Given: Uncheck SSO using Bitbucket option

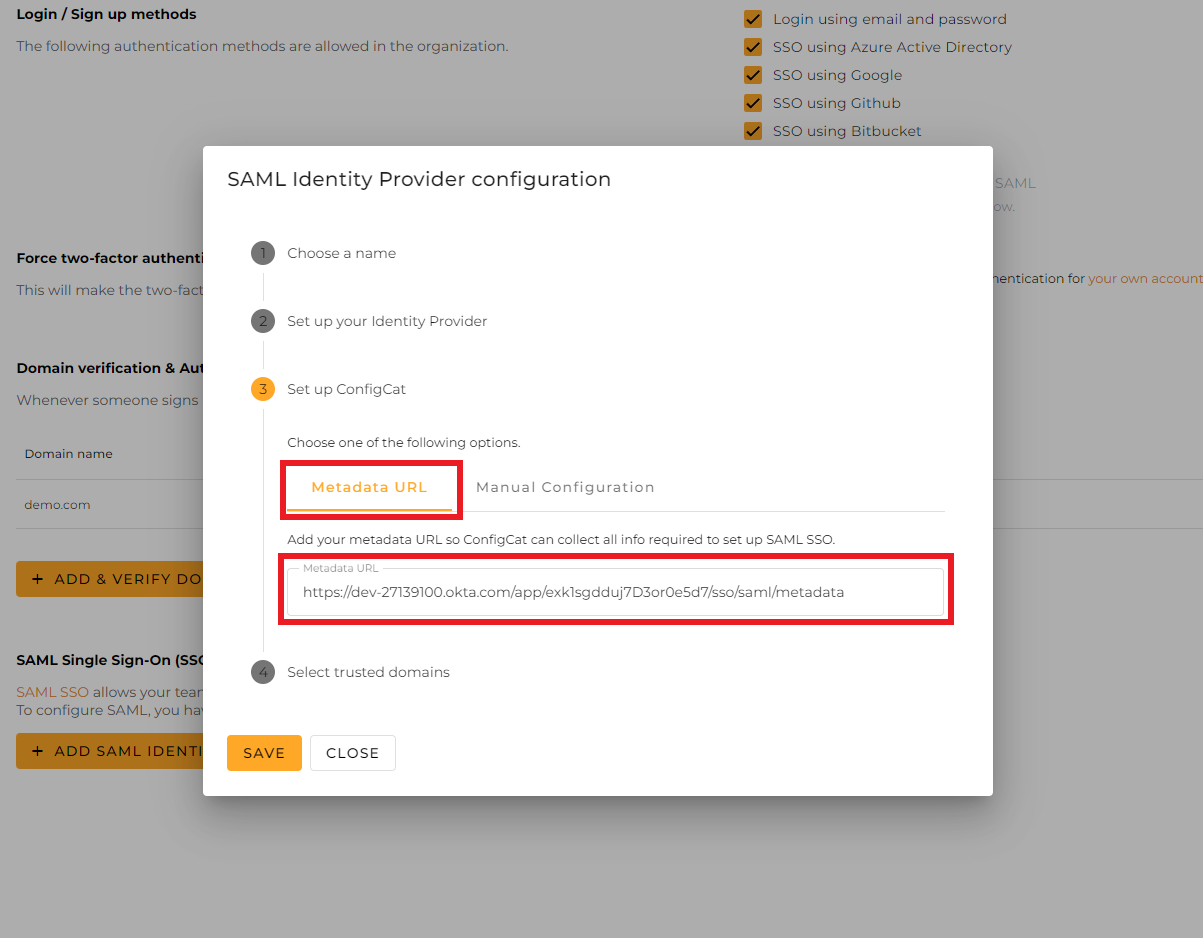Looking at the screenshot, I should pyautogui.click(x=753, y=131).
